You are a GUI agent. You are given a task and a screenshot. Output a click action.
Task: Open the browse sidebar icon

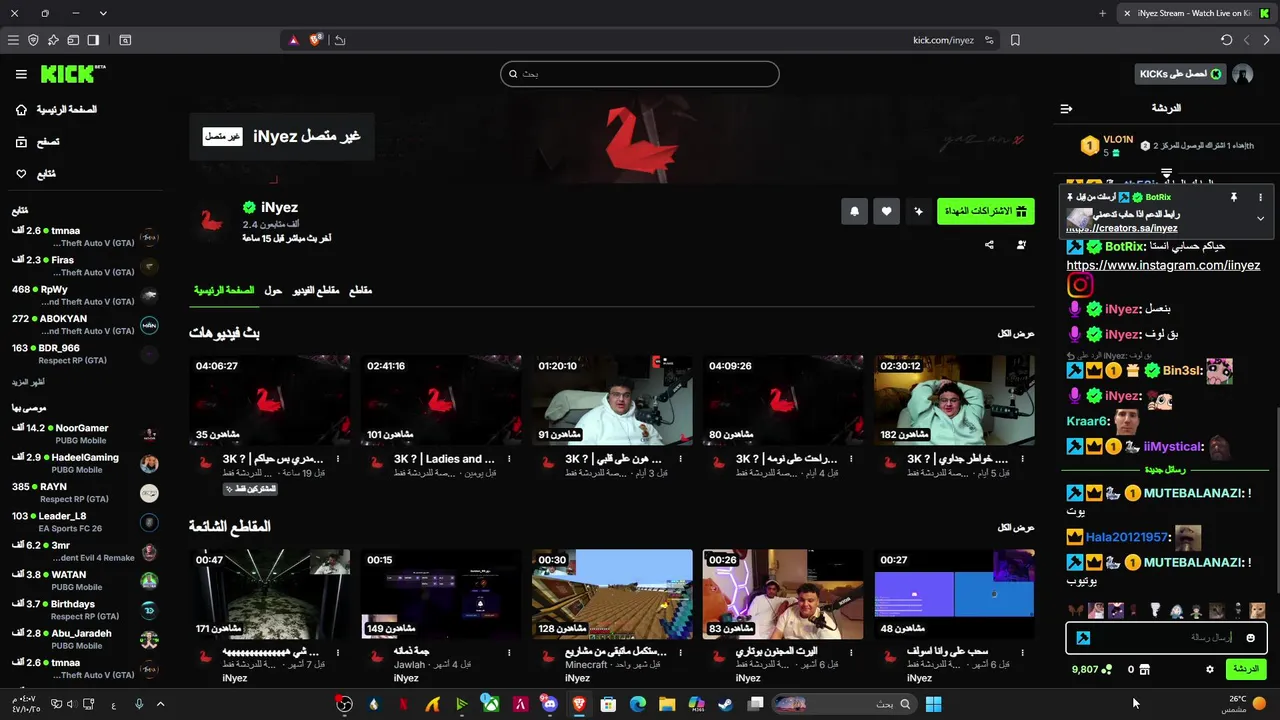(21, 142)
